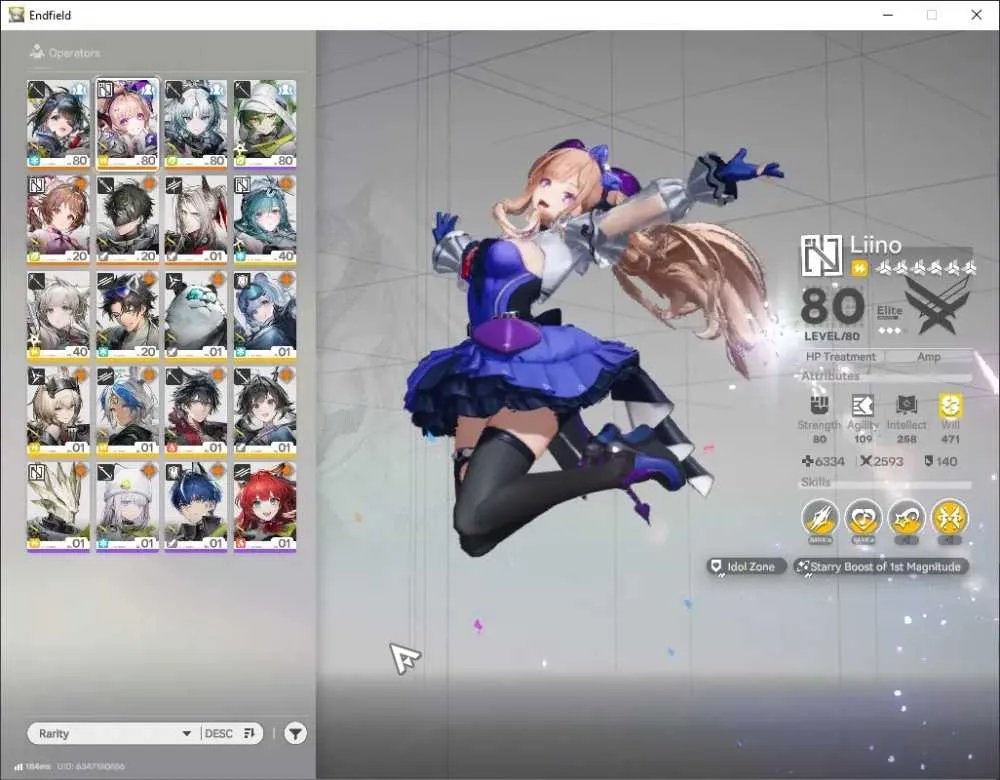Click the Will value 471
Screen dimensions: 1000x780
(950, 439)
